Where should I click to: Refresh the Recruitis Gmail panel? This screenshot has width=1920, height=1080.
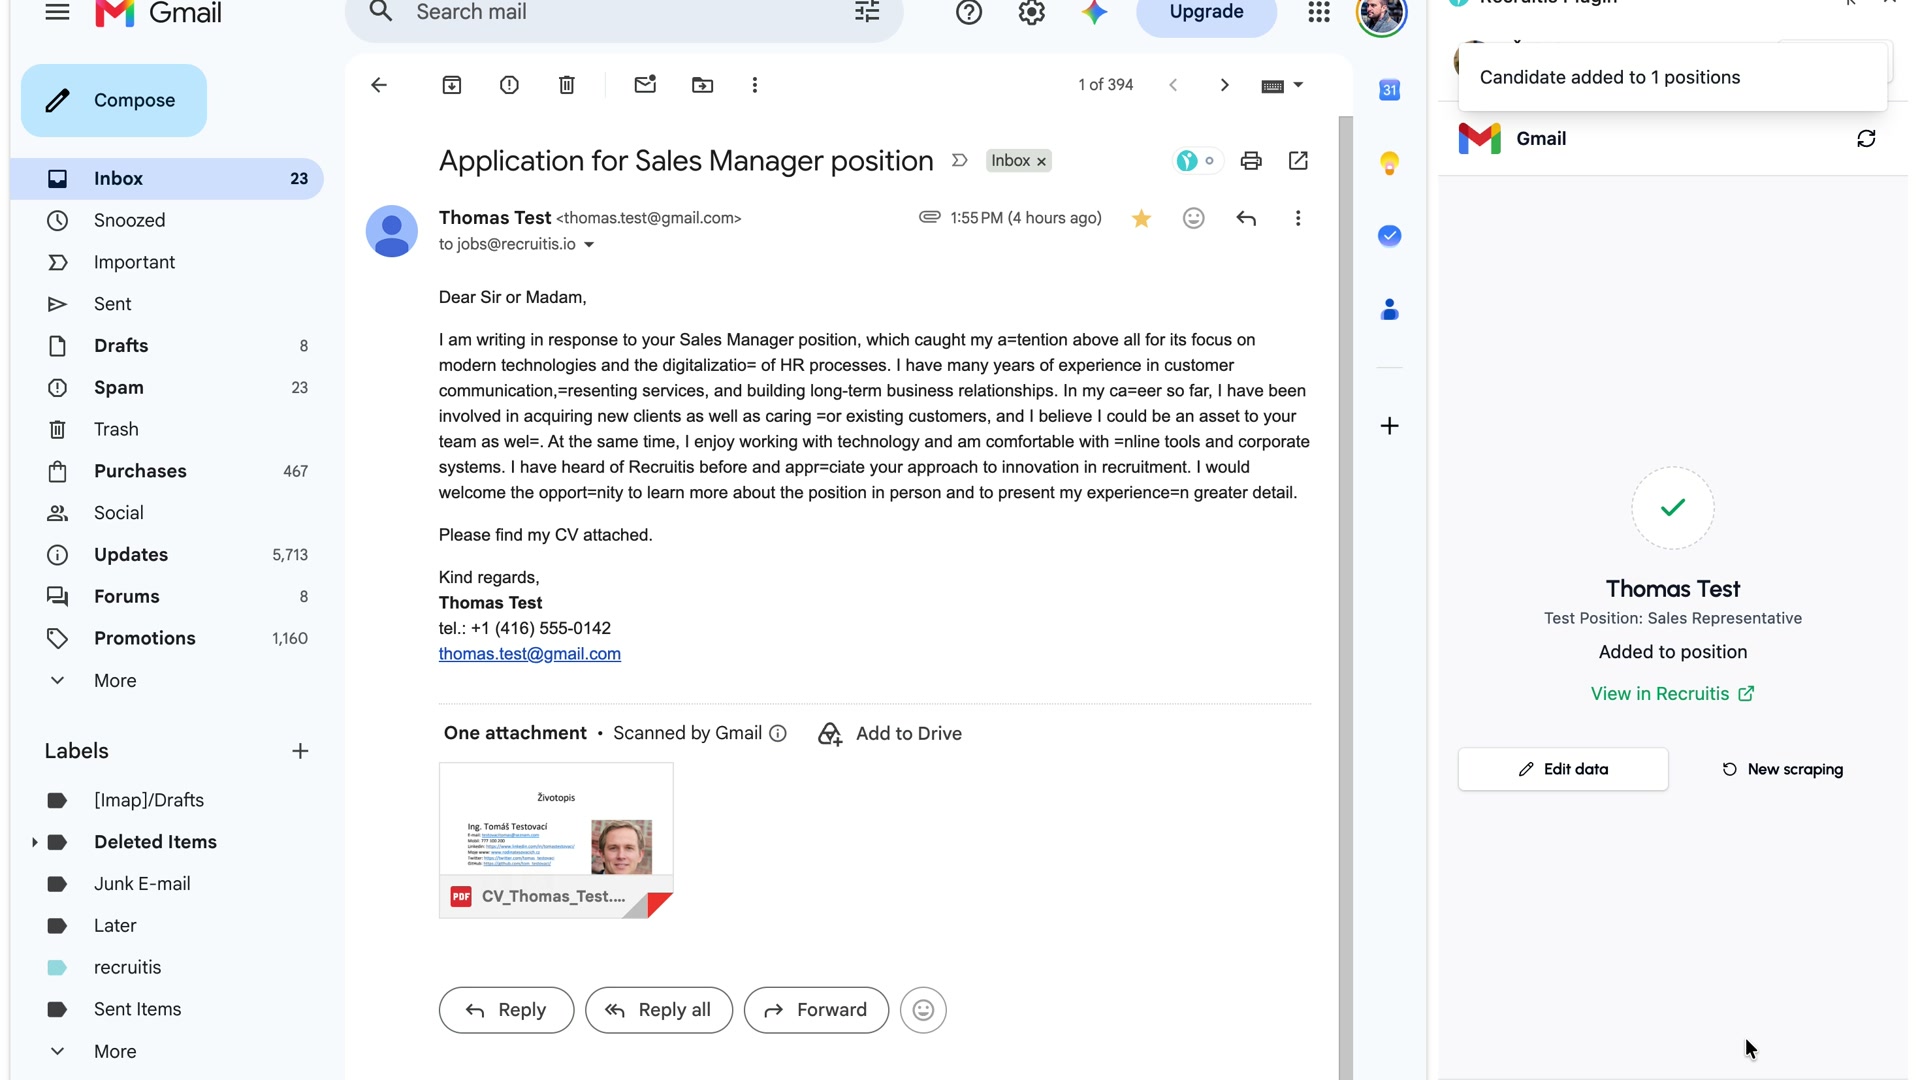[1866, 139]
